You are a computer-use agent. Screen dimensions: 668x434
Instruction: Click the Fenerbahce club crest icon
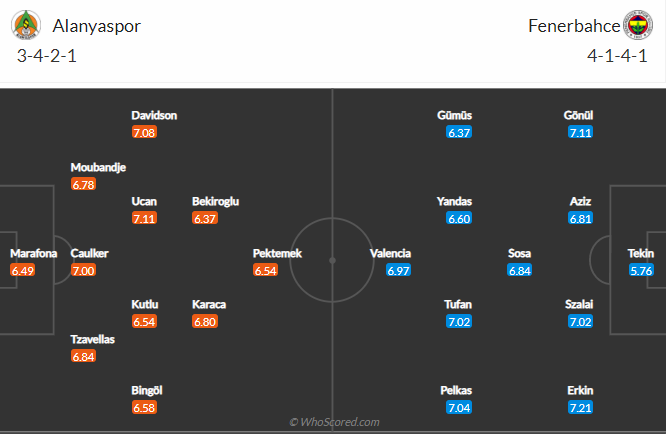(637, 26)
